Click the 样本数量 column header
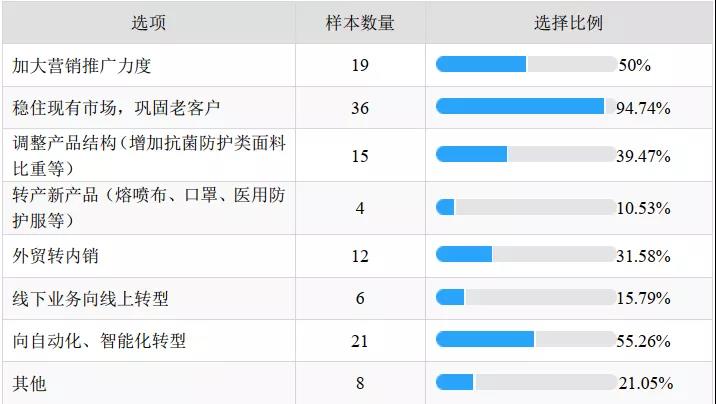This screenshot has width=716, height=404. 360,22
